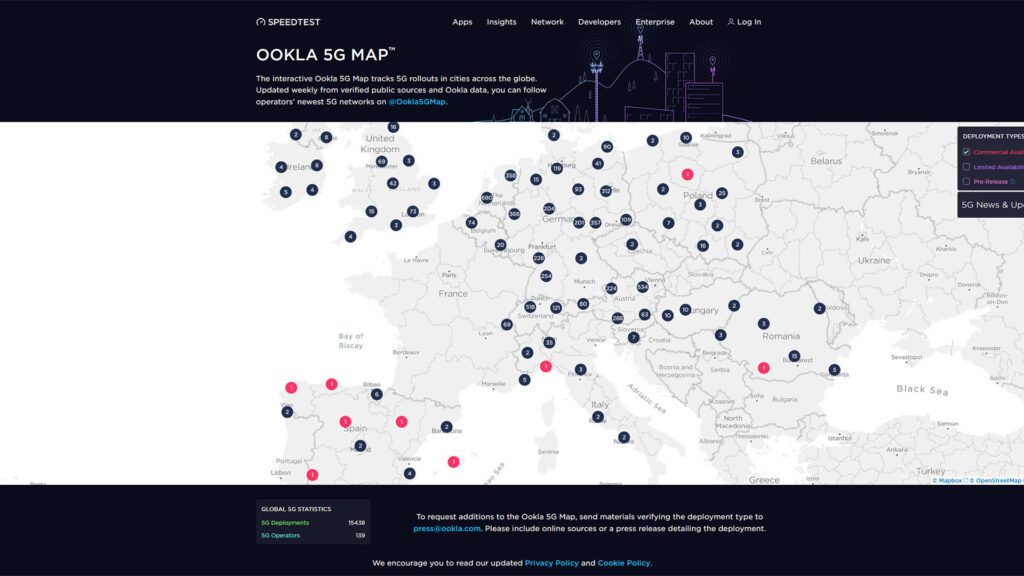
Task: Click the 366 cluster marker in western Germany
Action: 514,214
